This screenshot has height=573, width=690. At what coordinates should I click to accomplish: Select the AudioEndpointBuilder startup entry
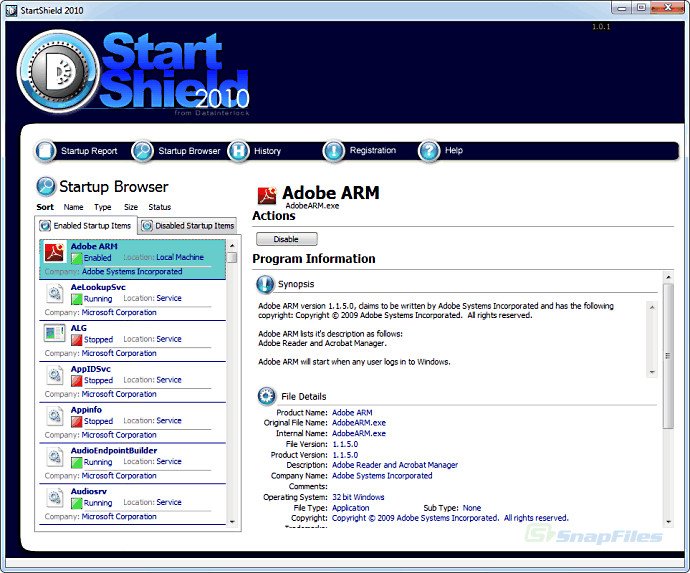point(132,463)
